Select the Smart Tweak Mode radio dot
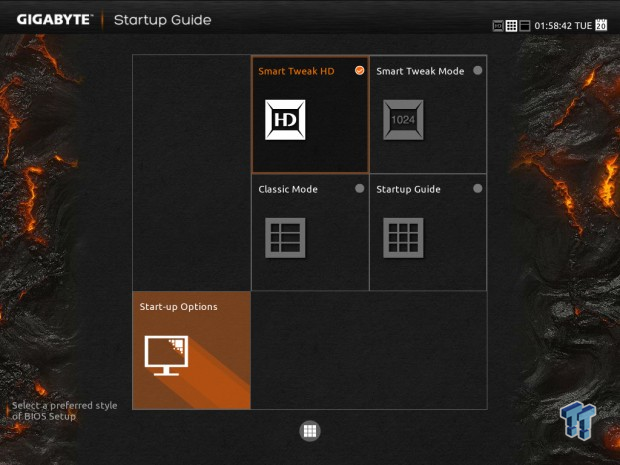Screen dimensions: 620x465 click(x=478, y=70)
